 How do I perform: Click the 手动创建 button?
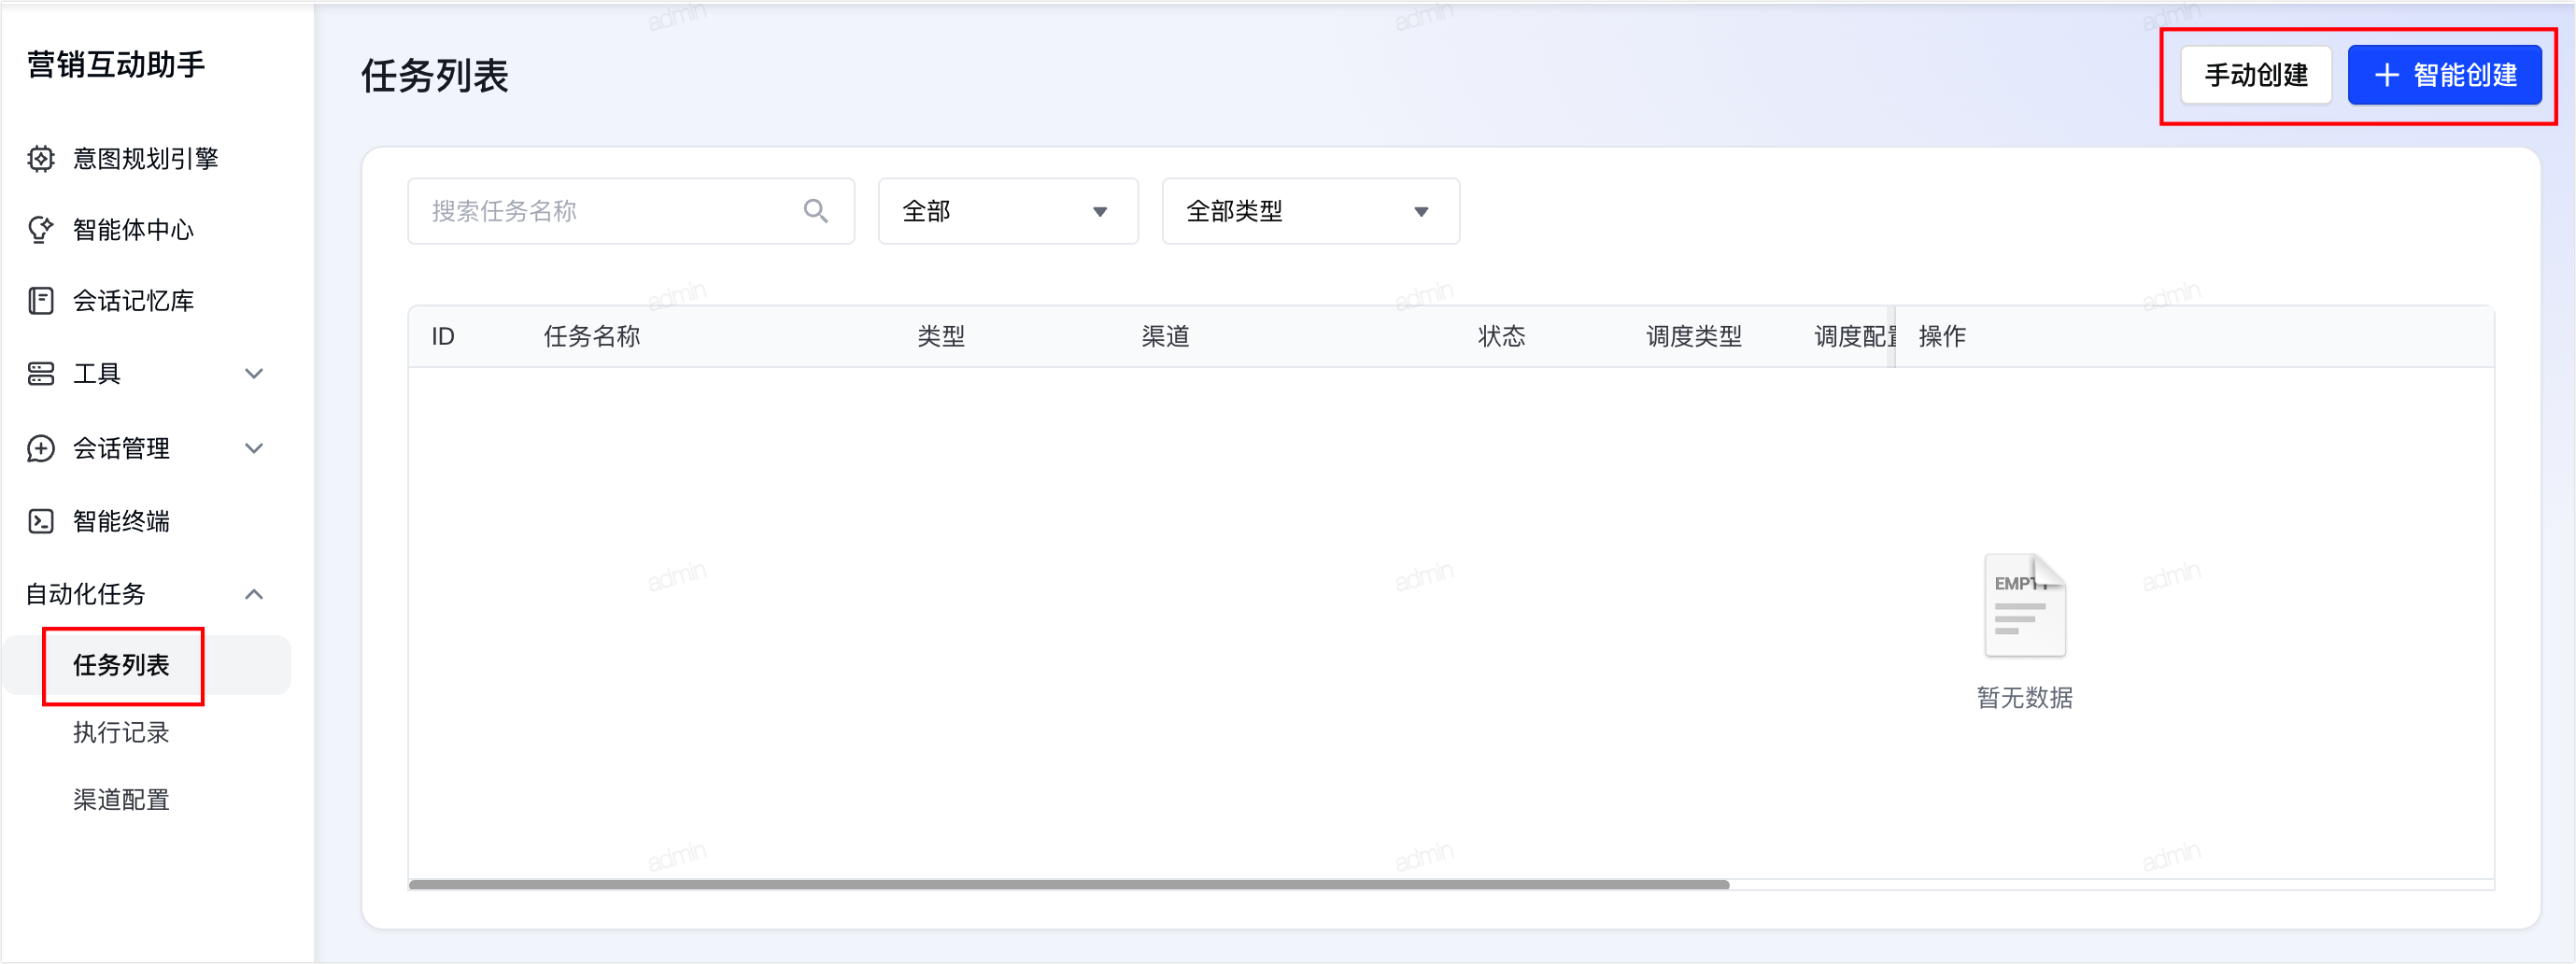[2256, 75]
